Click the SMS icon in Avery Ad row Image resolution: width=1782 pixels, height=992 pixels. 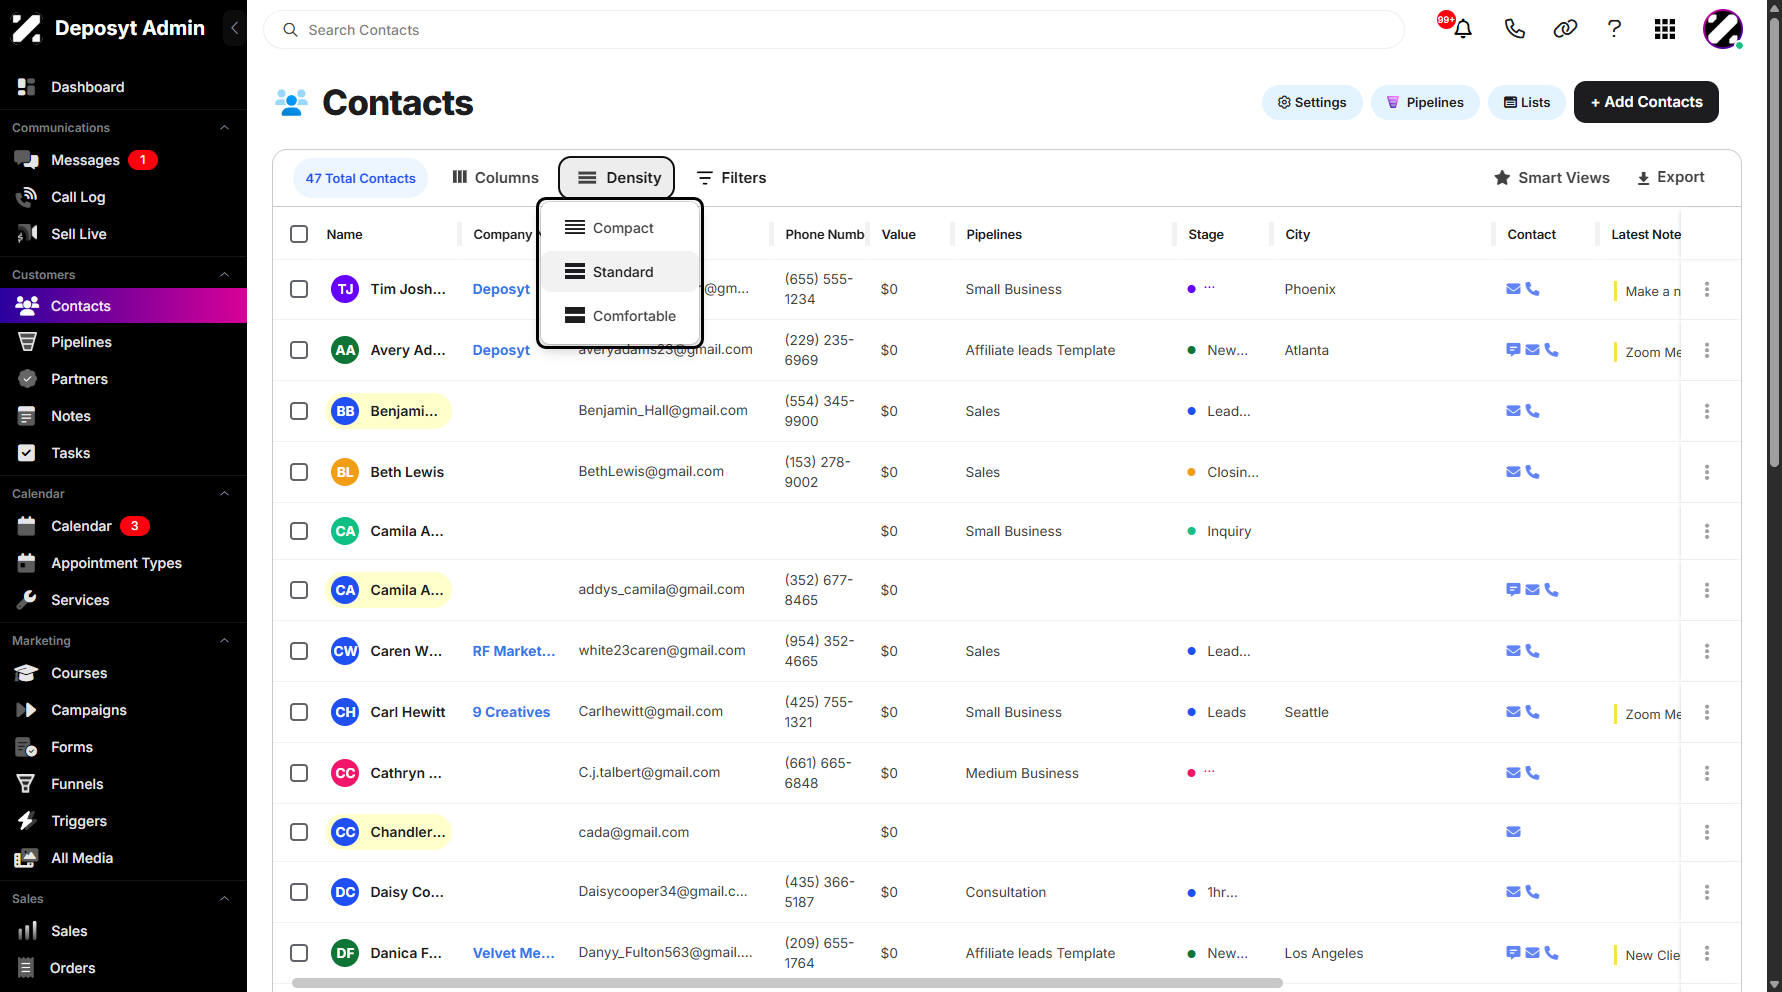(1513, 350)
